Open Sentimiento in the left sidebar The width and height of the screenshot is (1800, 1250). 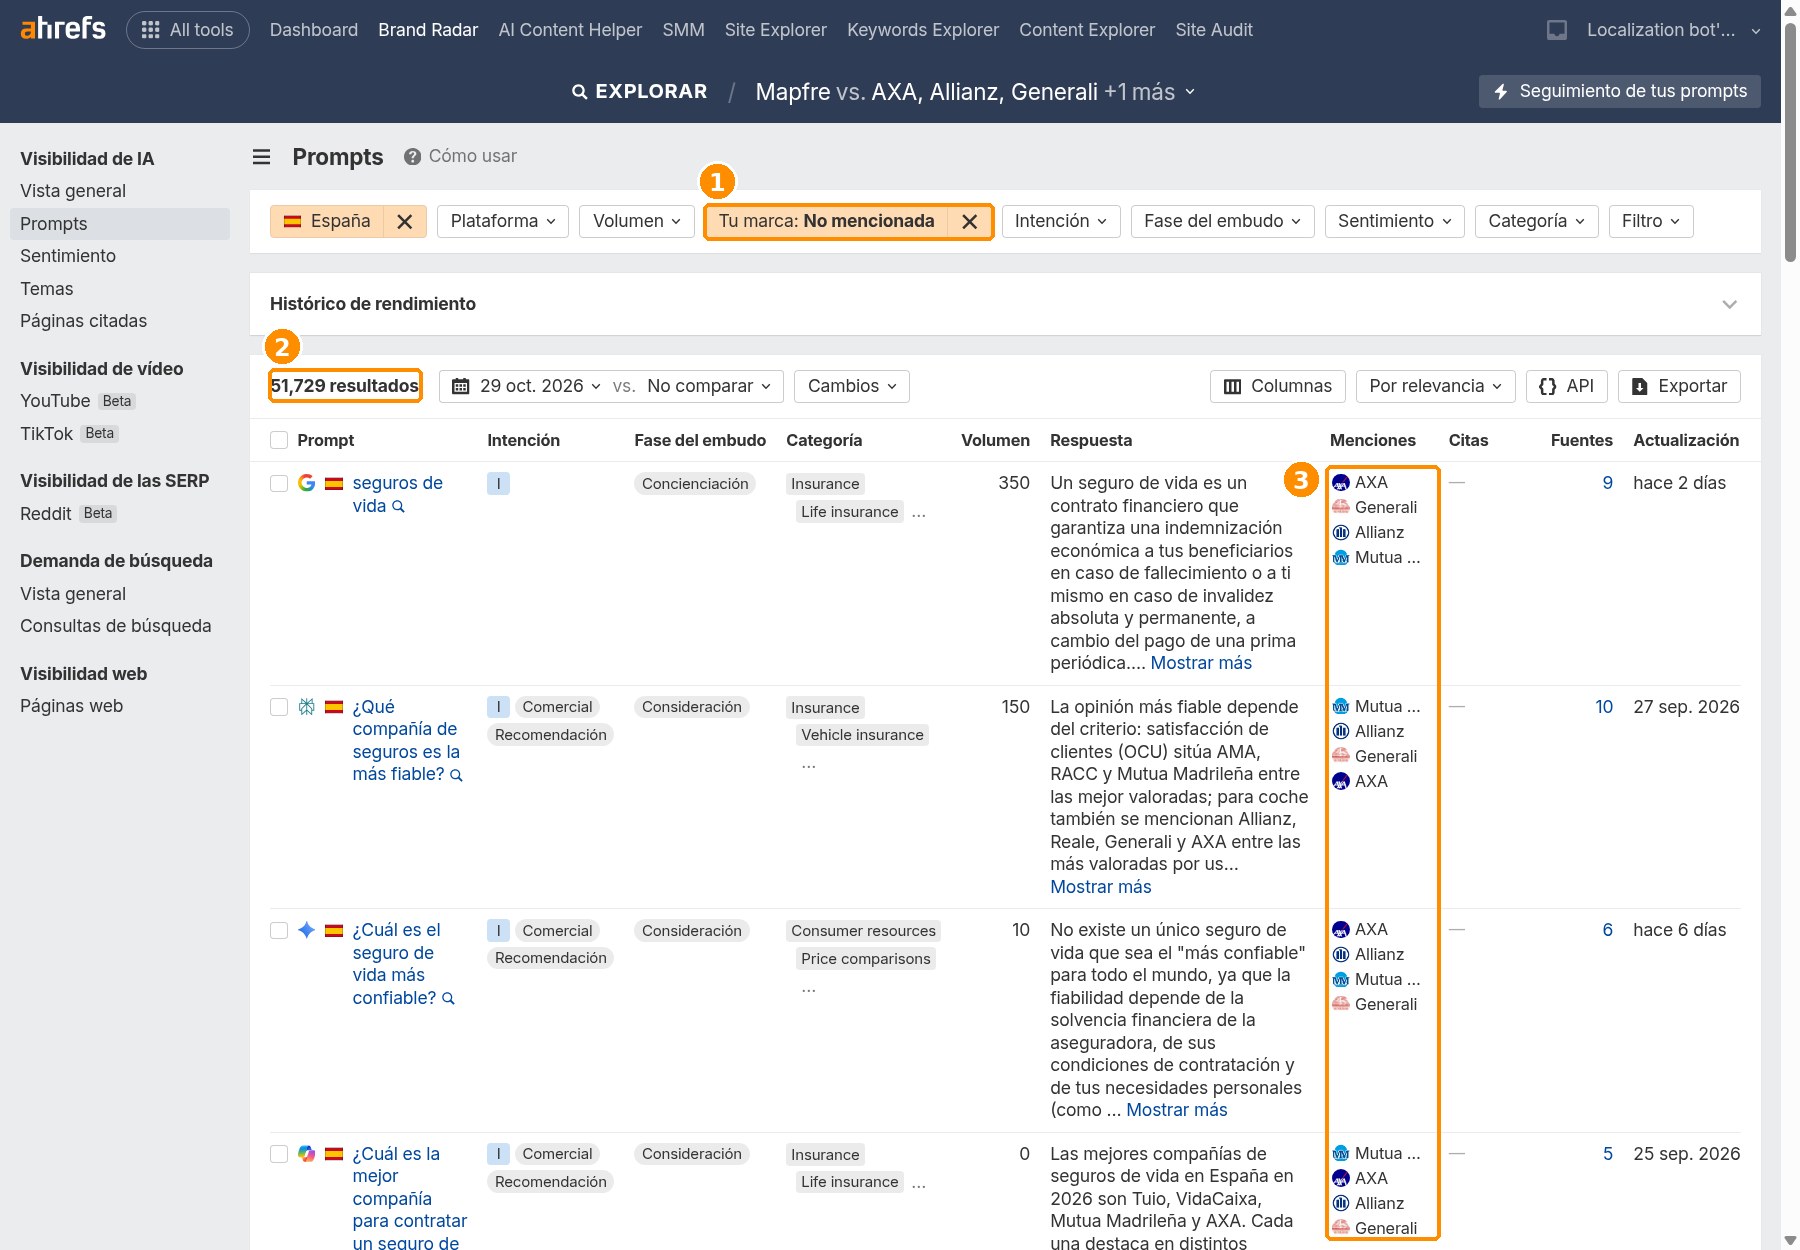68,256
